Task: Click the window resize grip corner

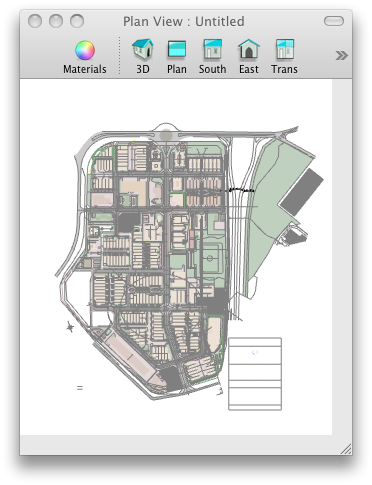Action: (347, 449)
